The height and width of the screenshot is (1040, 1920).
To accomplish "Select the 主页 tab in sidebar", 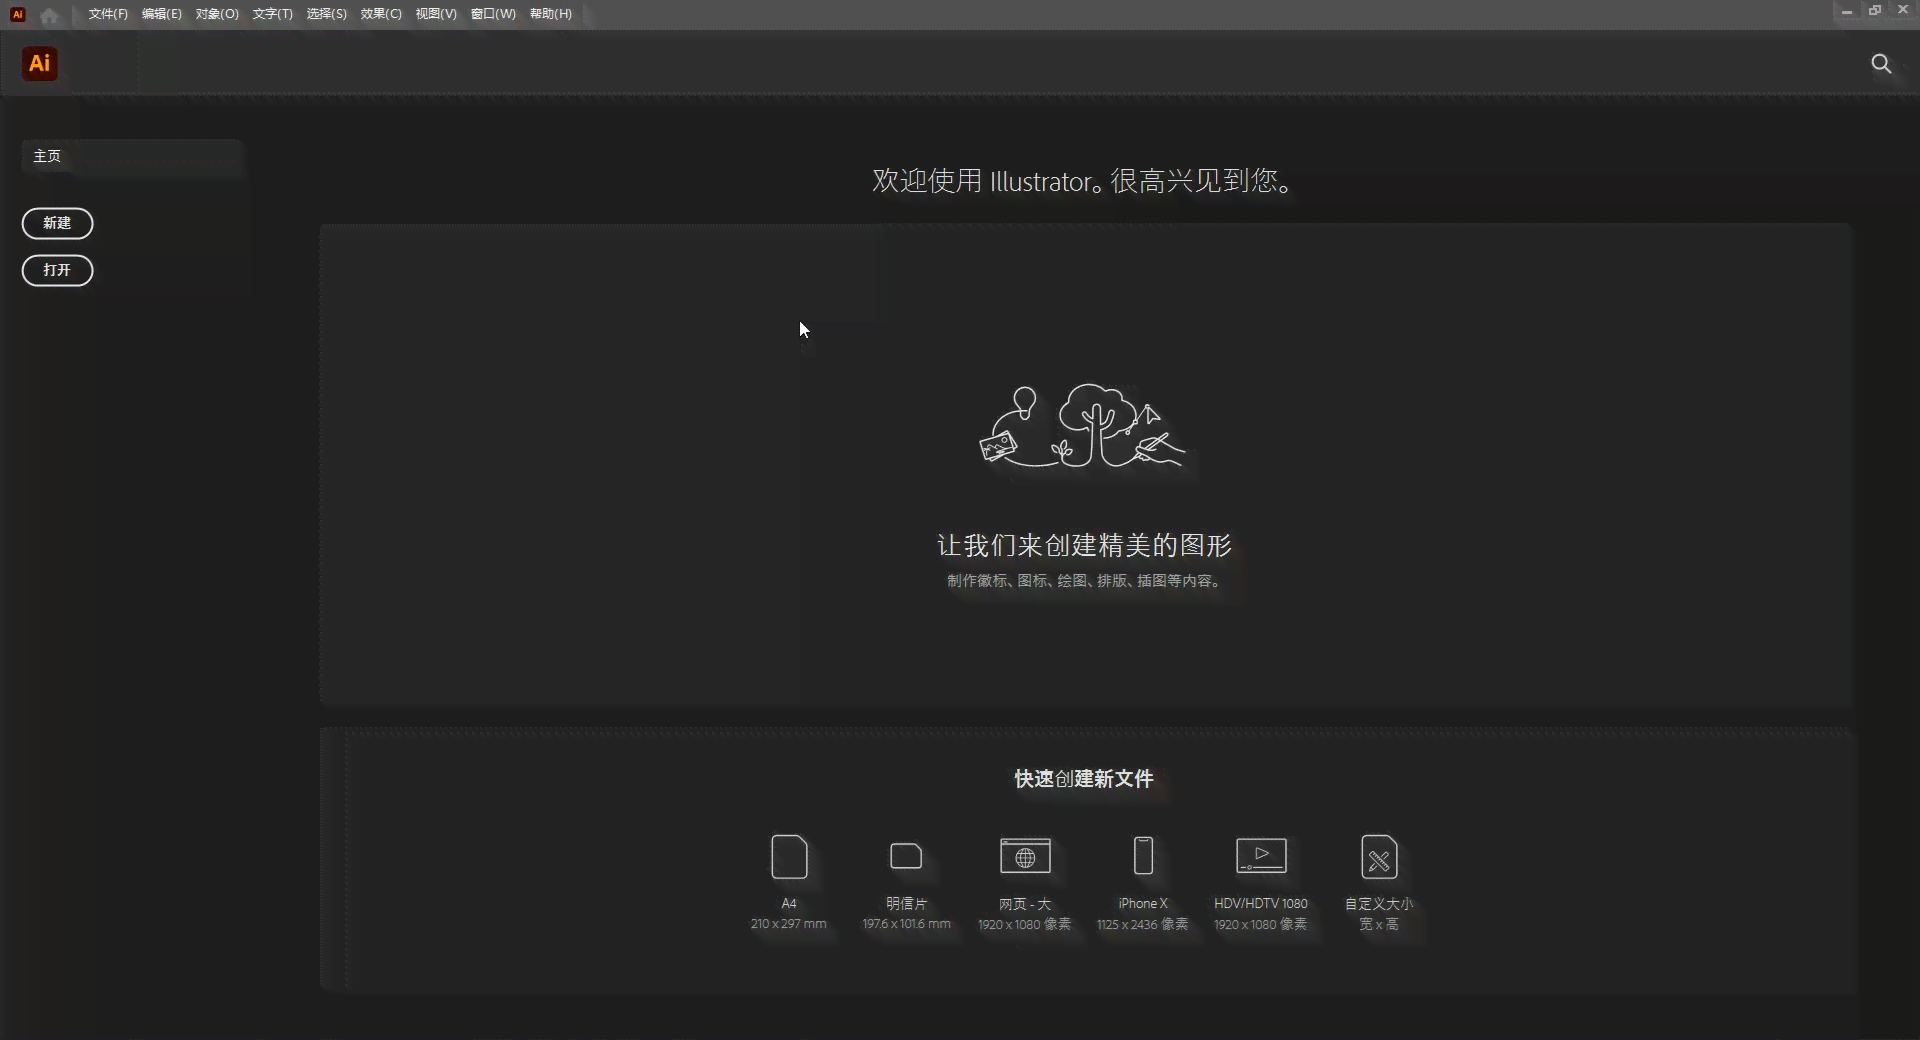I will click(x=132, y=157).
